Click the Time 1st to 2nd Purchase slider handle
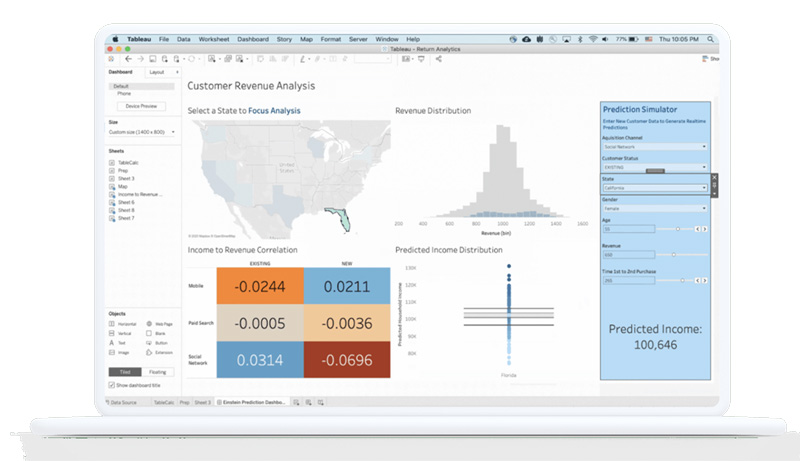This screenshot has height=461, width=800. 682,280
